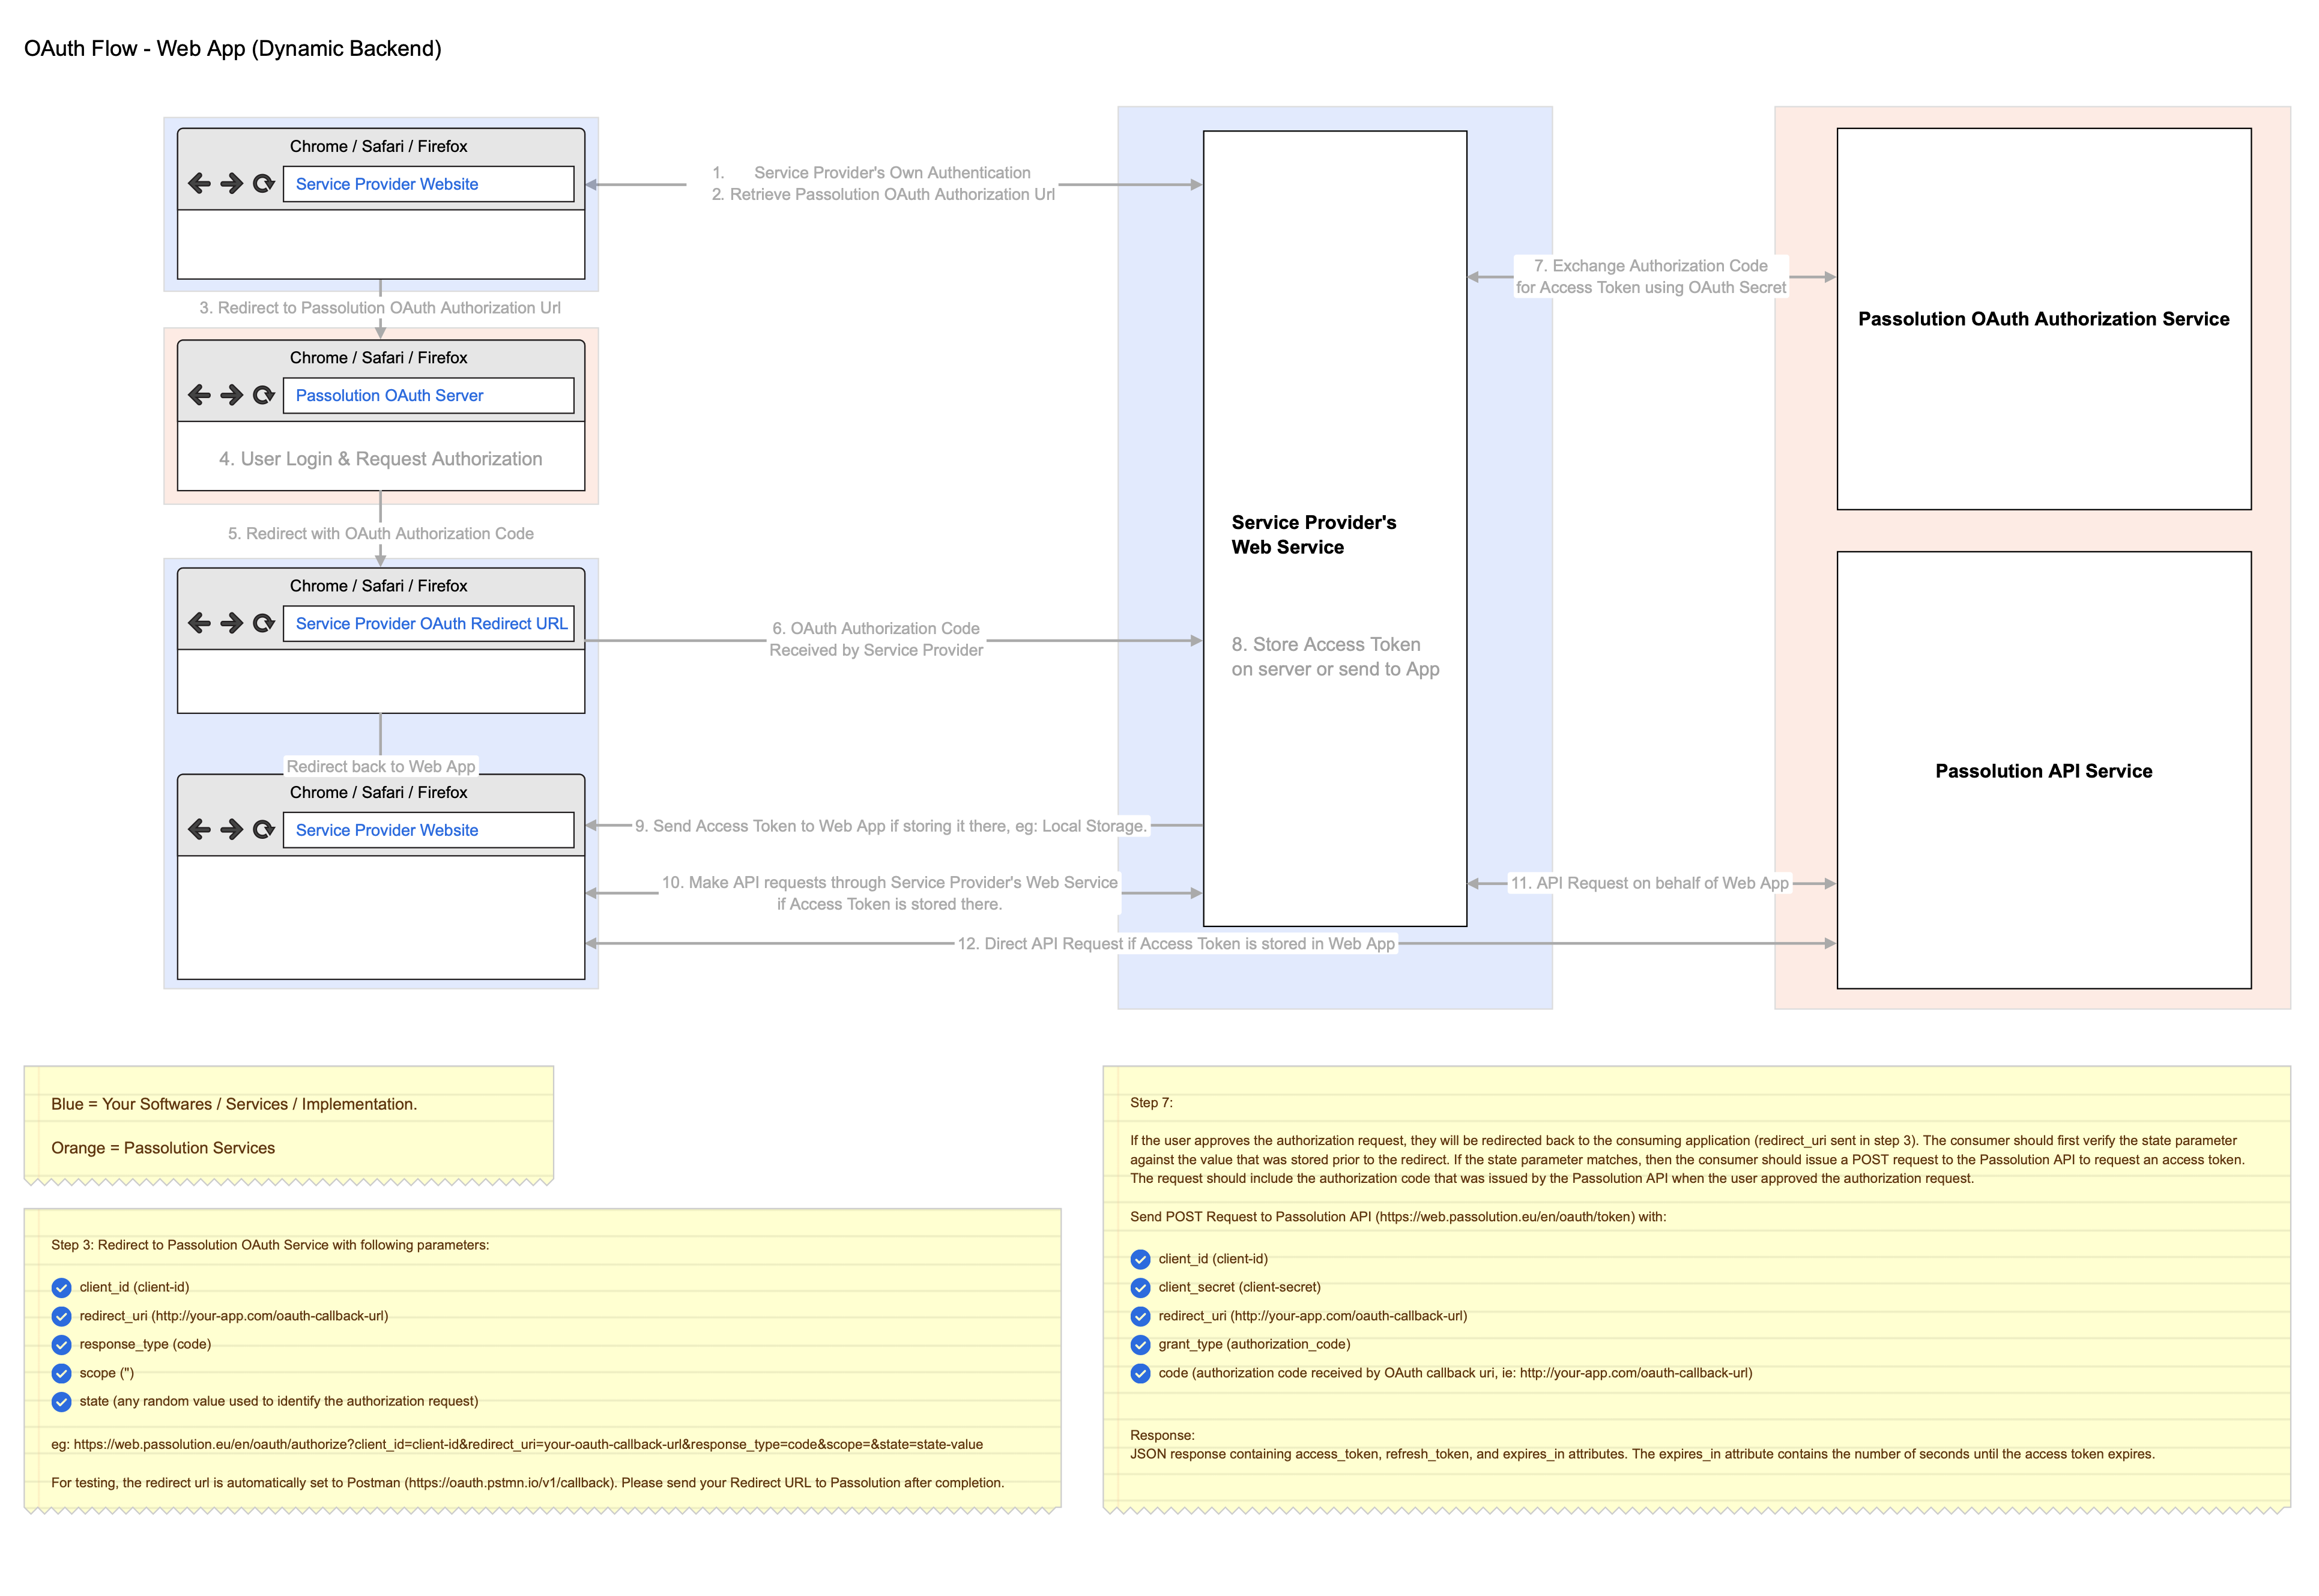
Task: Click checkmark beside 'client_secret (client-secret)'
Action: tap(1140, 1288)
